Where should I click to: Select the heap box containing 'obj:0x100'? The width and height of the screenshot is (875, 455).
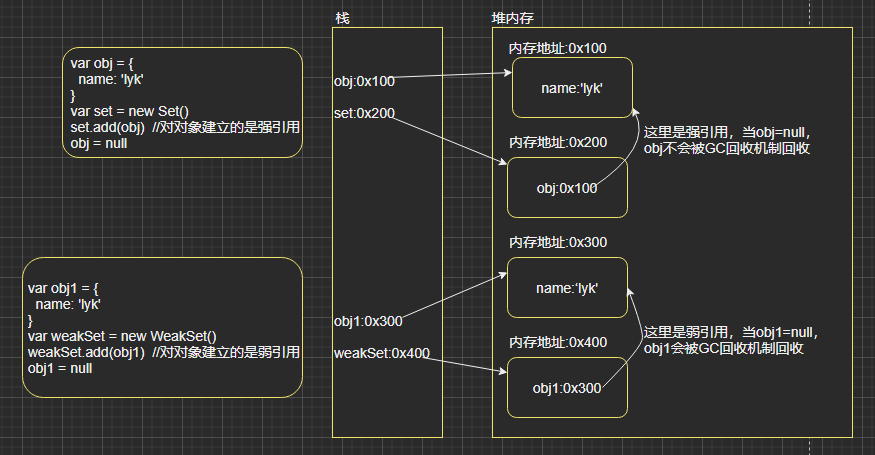coord(567,188)
